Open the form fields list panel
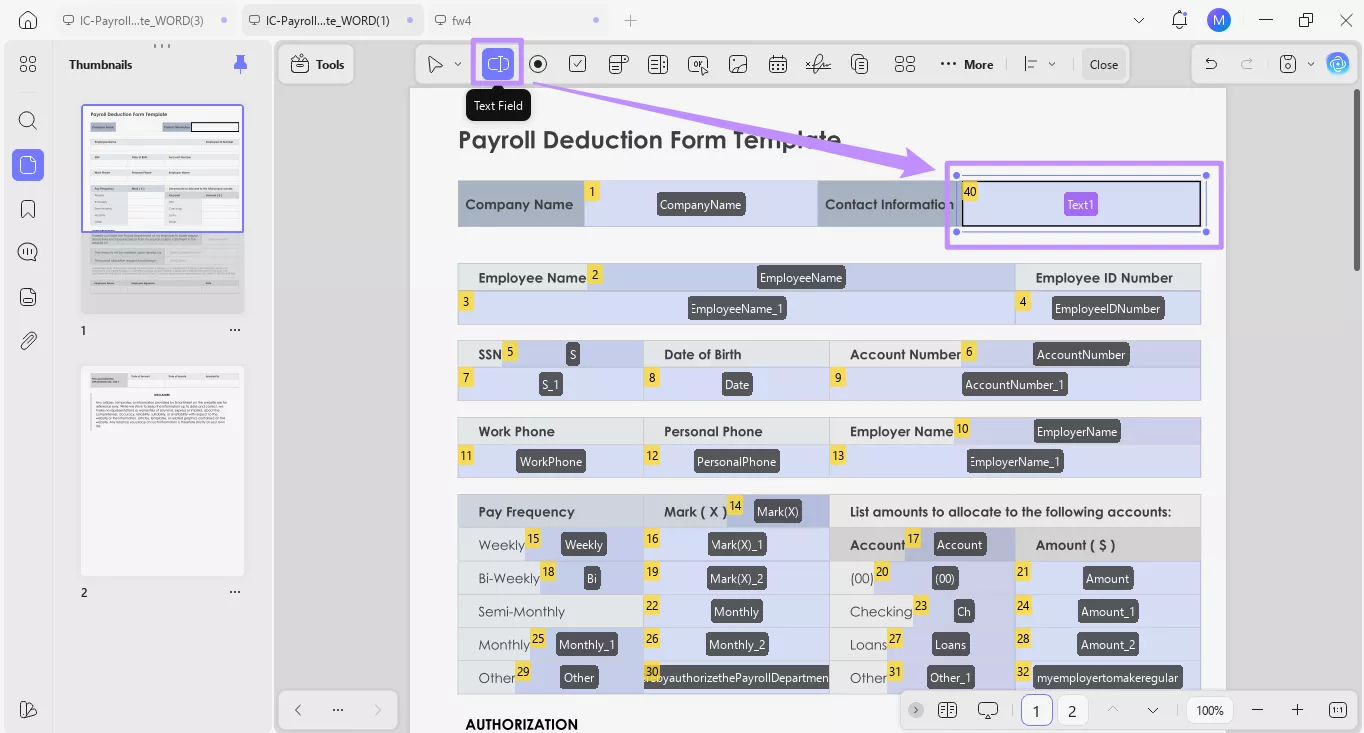1364x733 pixels. pyautogui.click(x=28, y=297)
